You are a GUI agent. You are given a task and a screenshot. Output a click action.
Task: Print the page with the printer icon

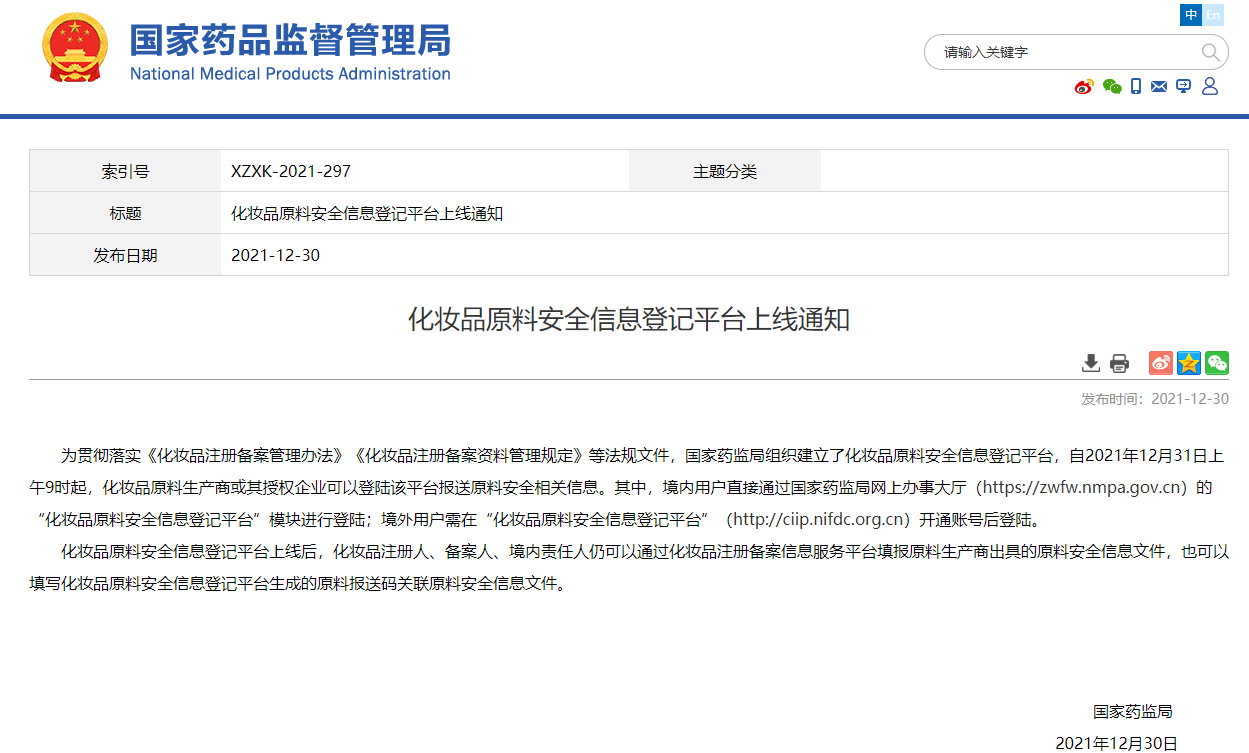pos(1119,363)
